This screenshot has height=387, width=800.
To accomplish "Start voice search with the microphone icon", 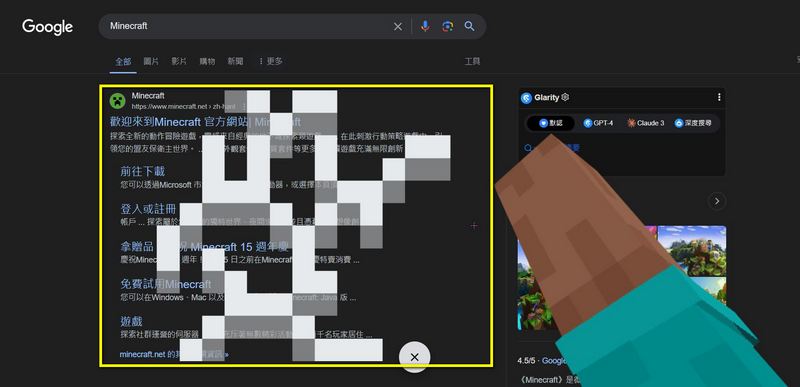I will coord(425,27).
